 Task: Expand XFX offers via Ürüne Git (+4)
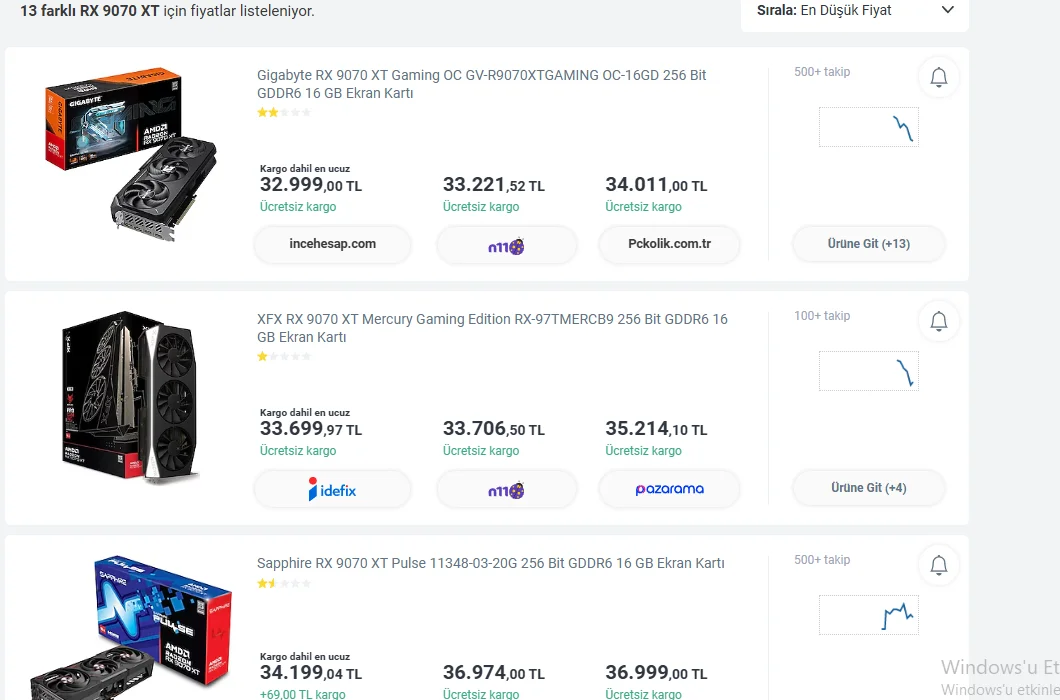tap(868, 488)
